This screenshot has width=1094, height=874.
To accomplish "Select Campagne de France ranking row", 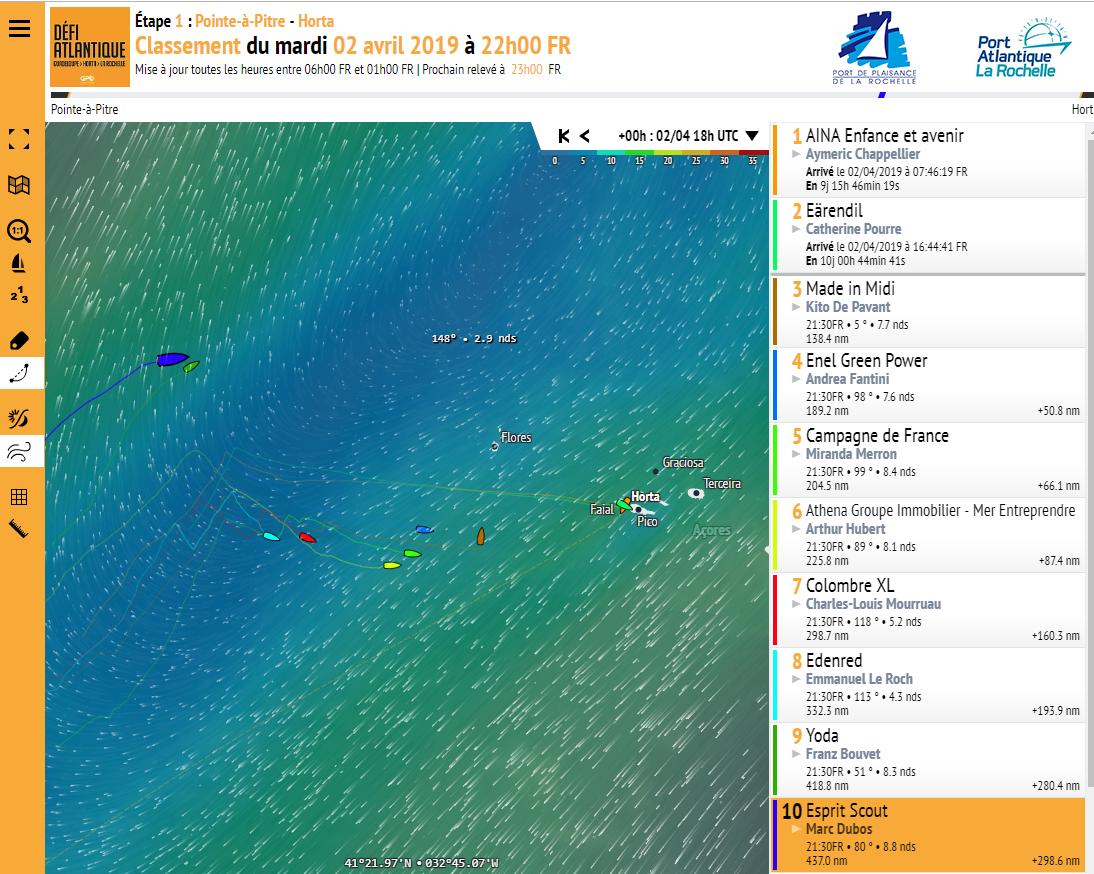I will click(929, 460).
